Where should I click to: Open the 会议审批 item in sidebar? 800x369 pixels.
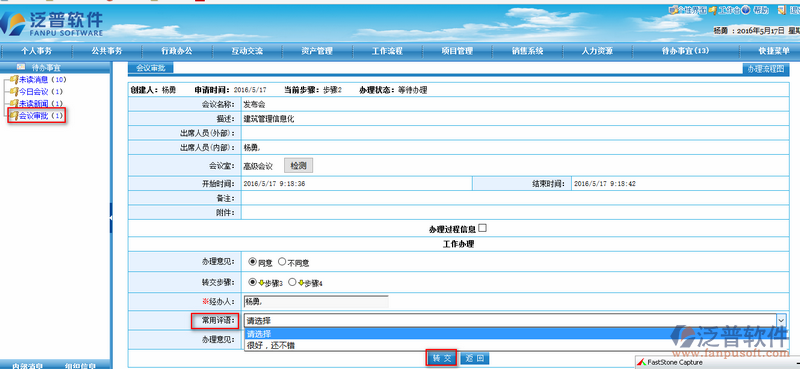(x=37, y=116)
